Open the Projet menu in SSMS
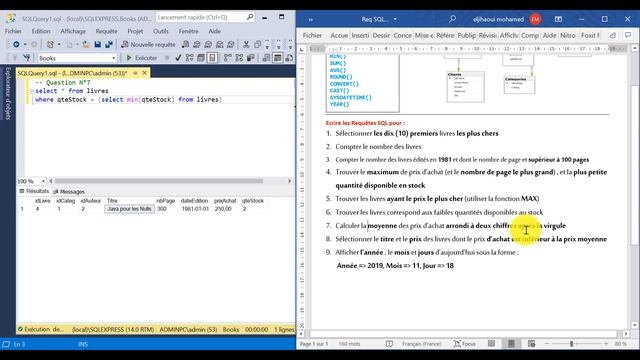 pos(135,31)
